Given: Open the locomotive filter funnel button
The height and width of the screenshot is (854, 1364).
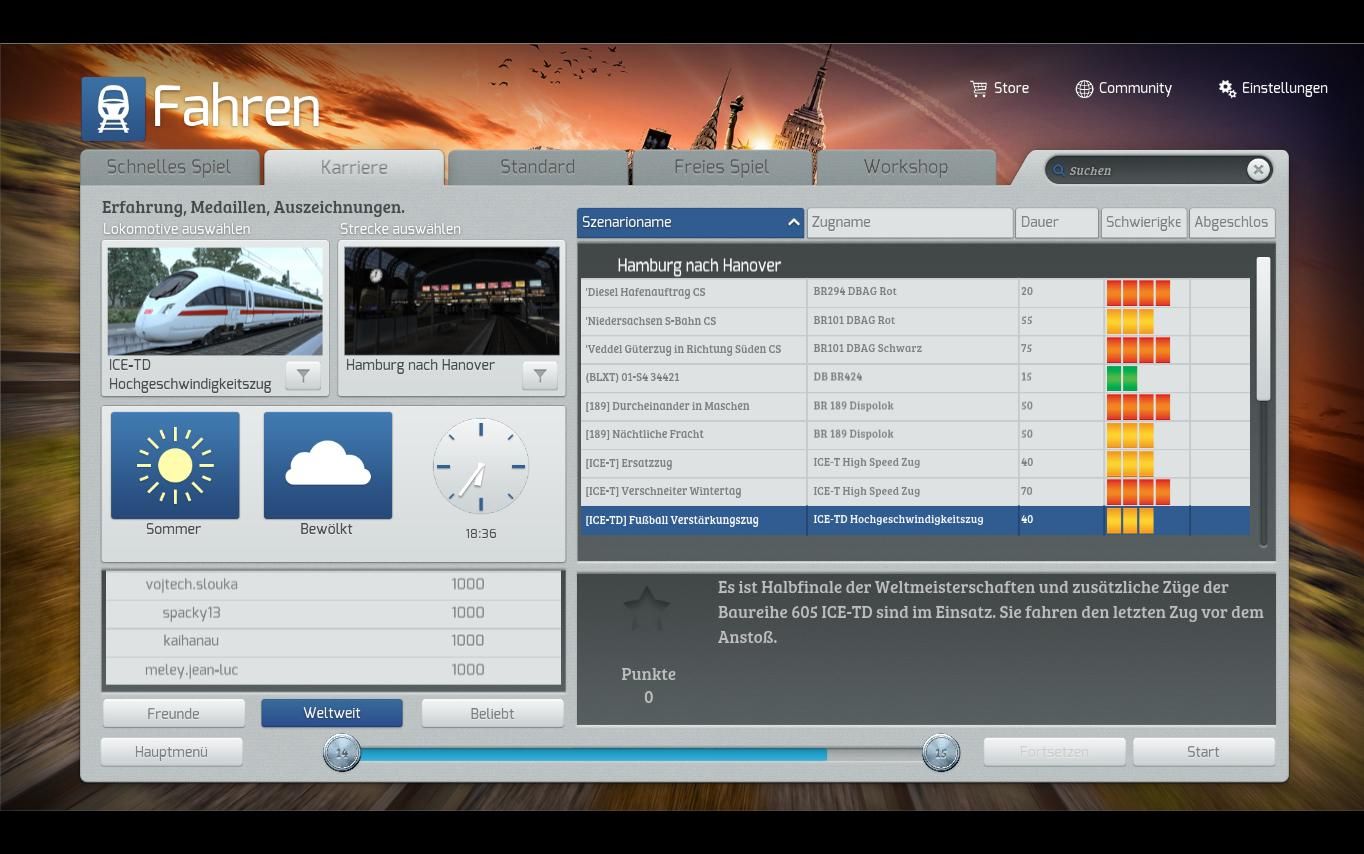Looking at the screenshot, I should [x=303, y=376].
